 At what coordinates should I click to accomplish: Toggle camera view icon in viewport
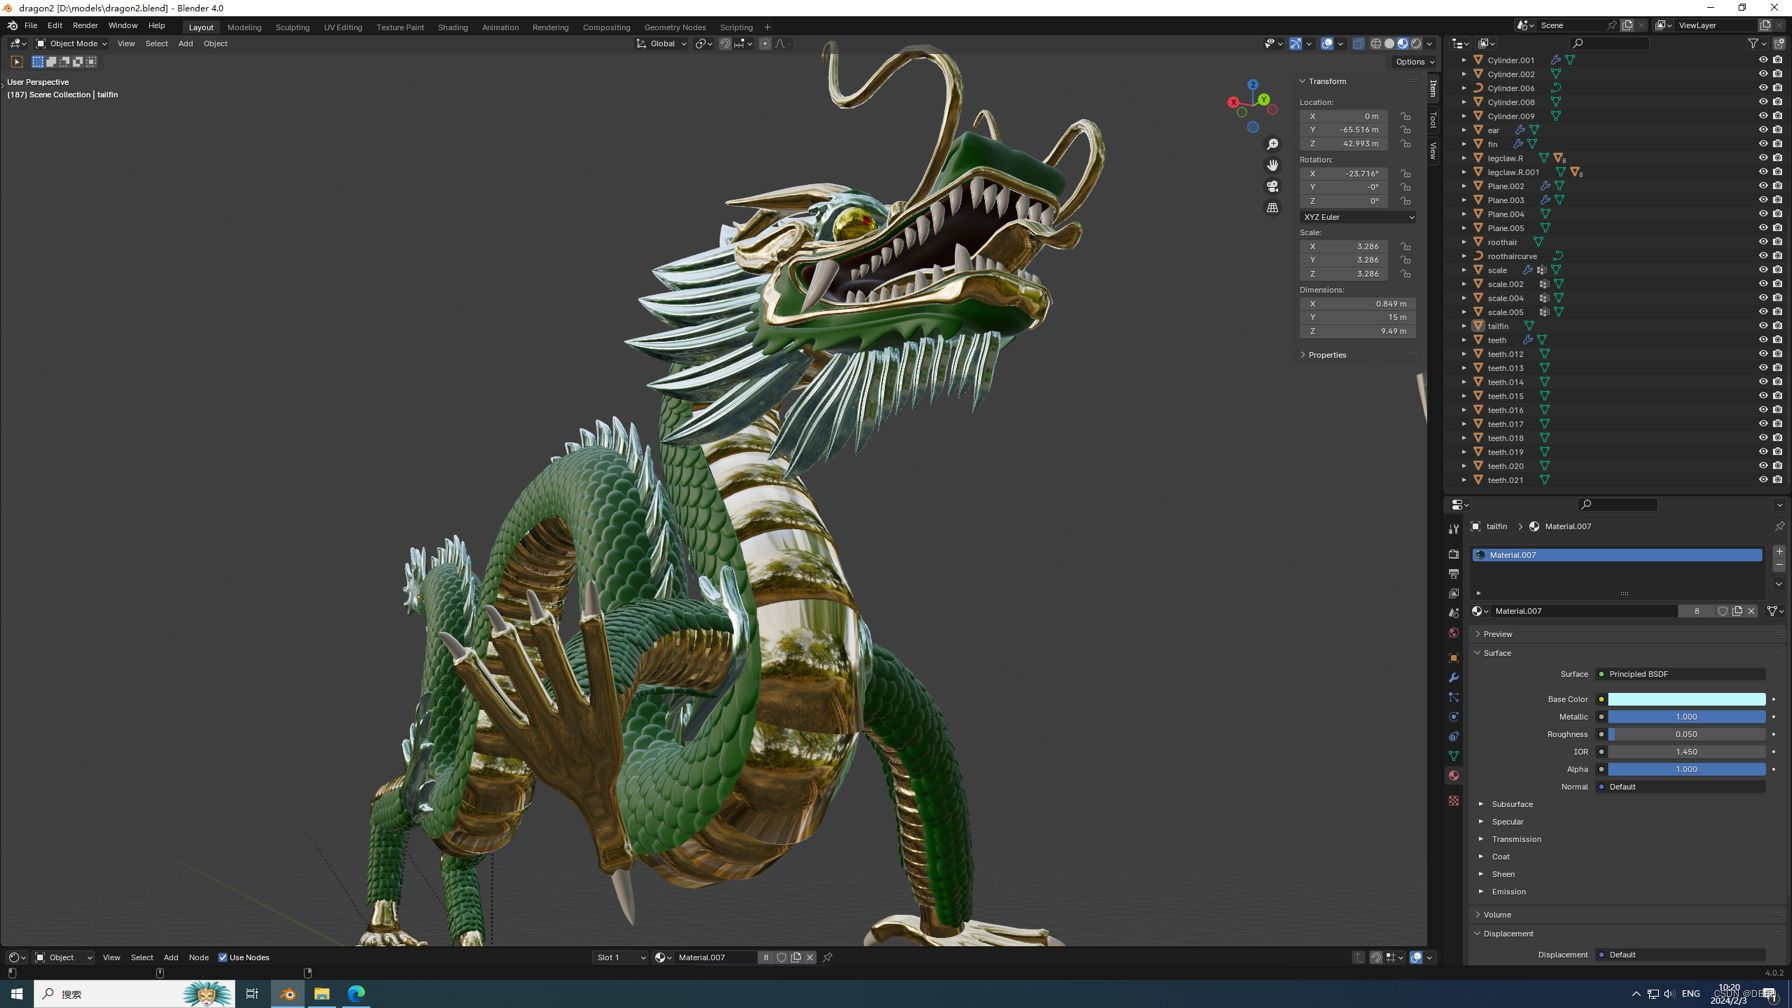pyautogui.click(x=1272, y=187)
